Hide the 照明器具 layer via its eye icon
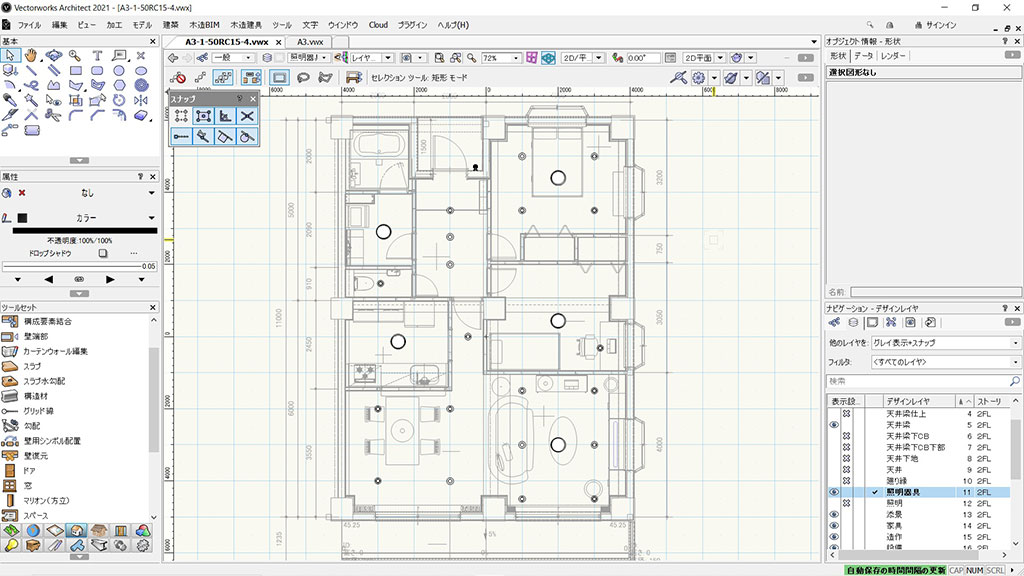The height and width of the screenshot is (576, 1024). click(833, 492)
